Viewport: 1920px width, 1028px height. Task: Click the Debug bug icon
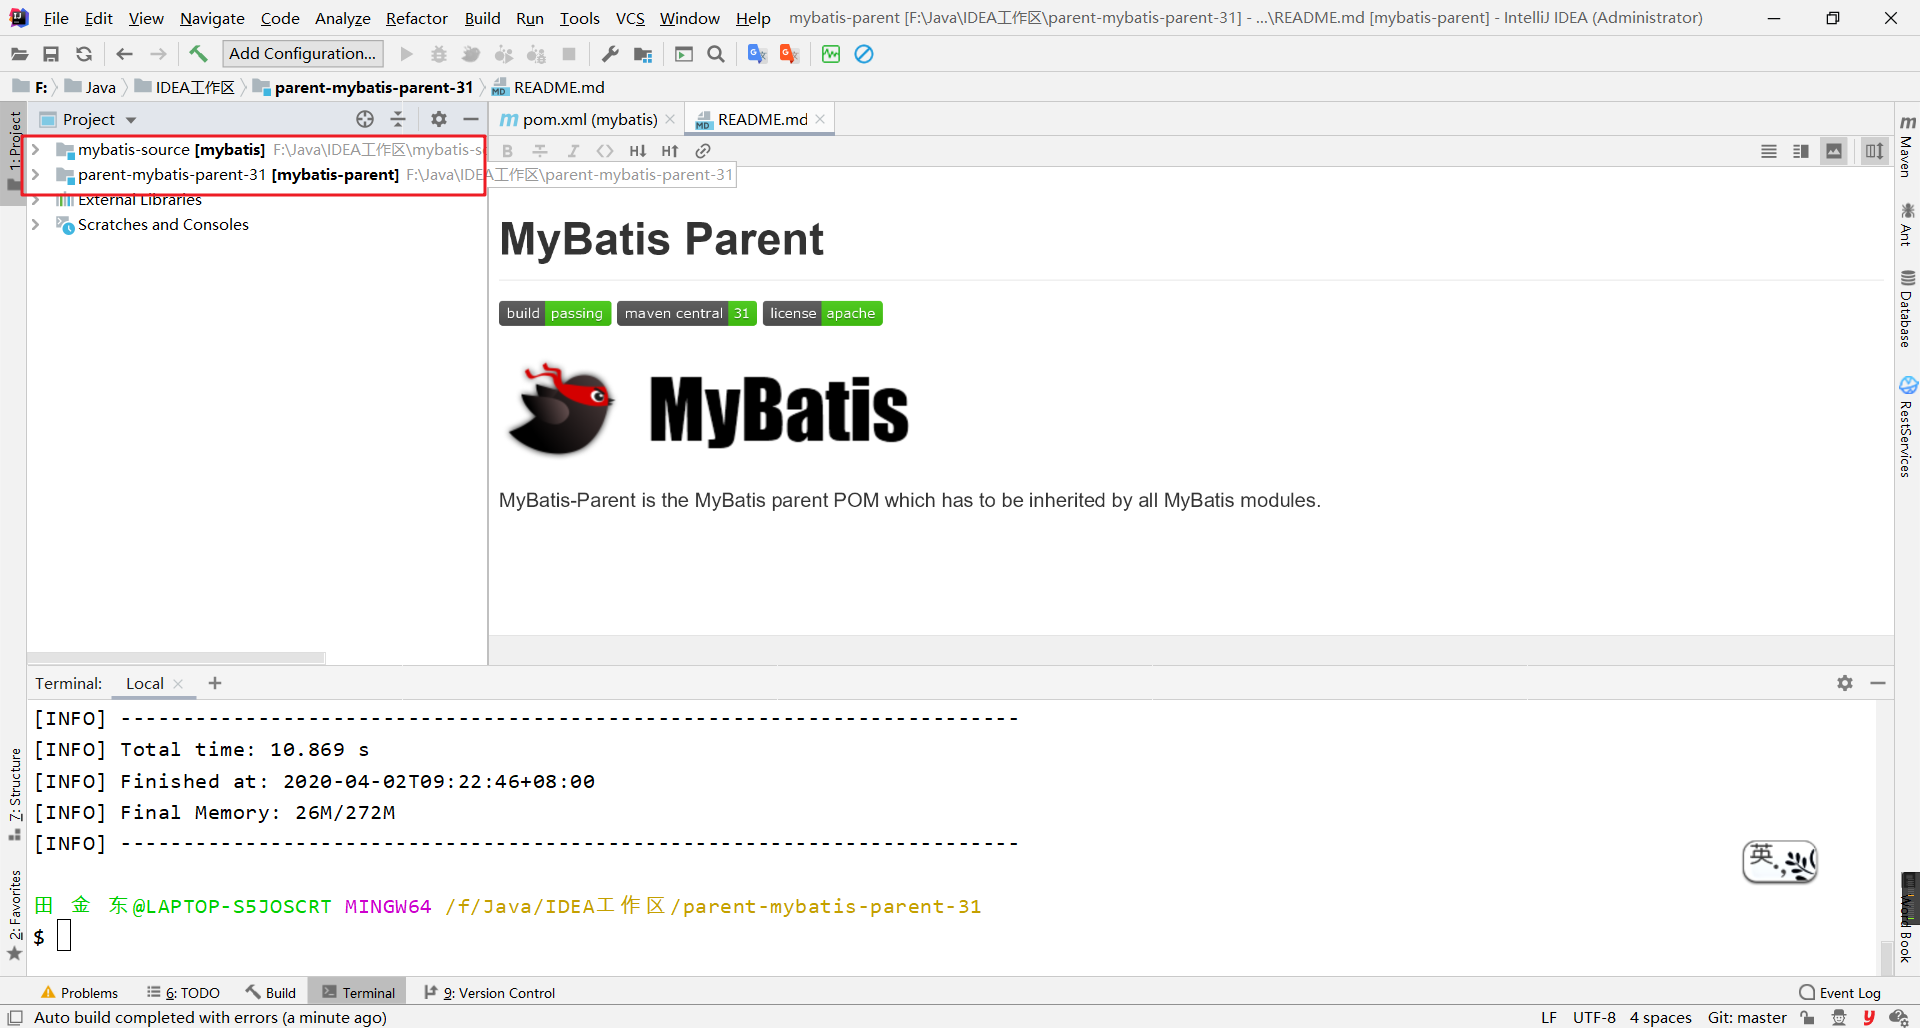coord(439,54)
